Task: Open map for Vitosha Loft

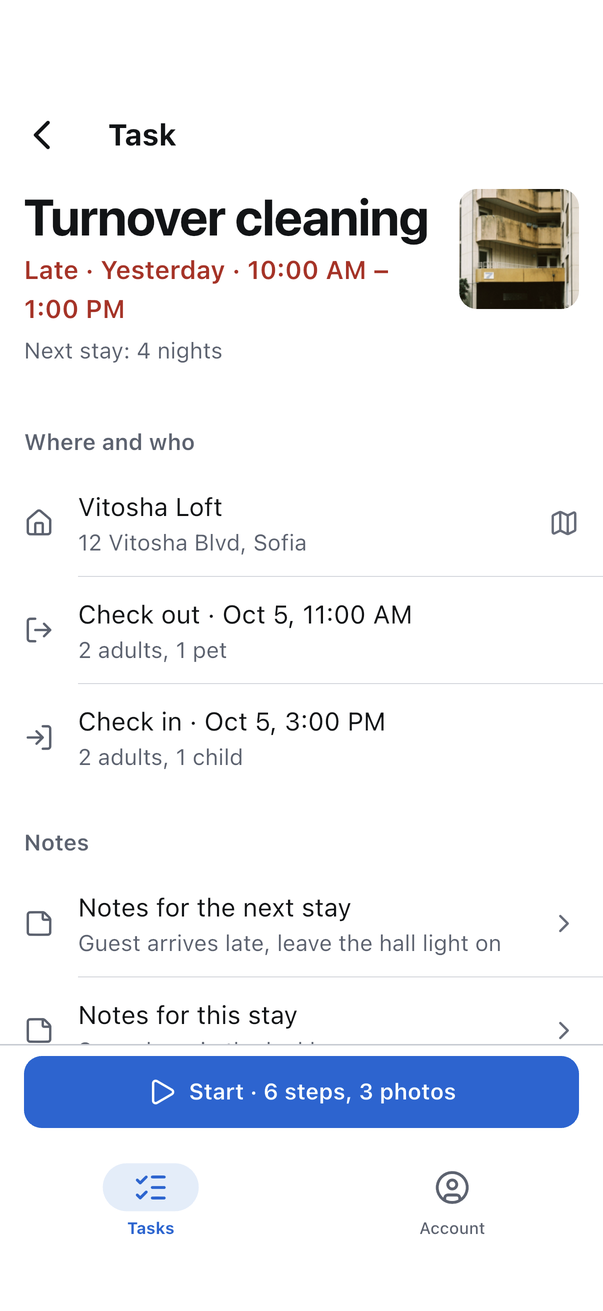Action: (564, 523)
